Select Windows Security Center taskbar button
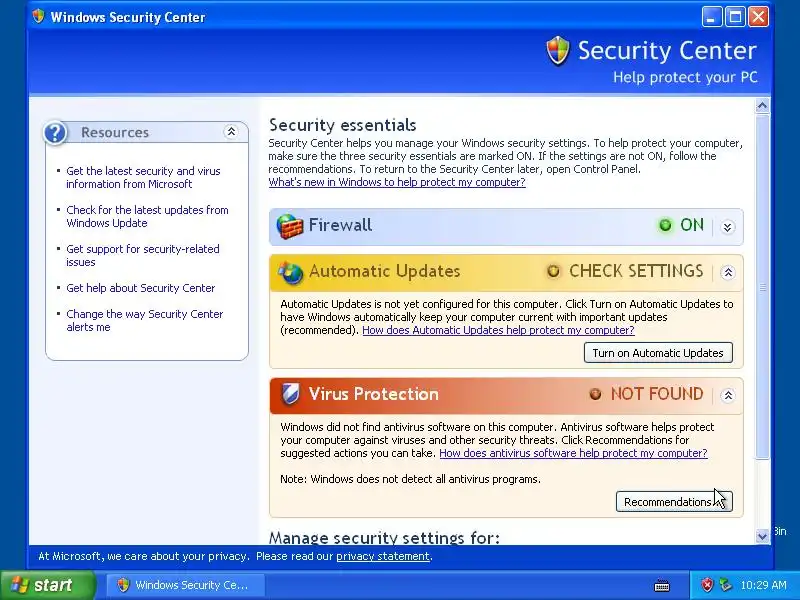The width and height of the screenshot is (800, 600). pyautogui.click(x=186, y=585)
